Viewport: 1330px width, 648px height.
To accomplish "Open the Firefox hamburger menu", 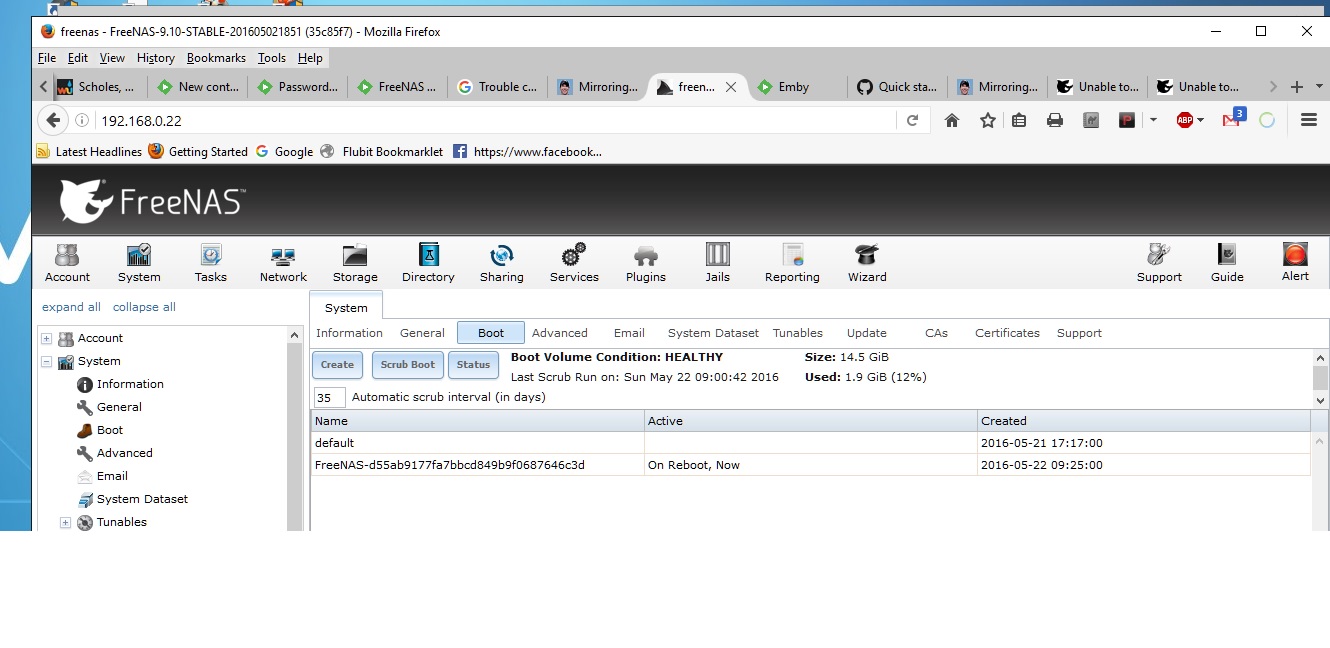I will [1309, 120].
